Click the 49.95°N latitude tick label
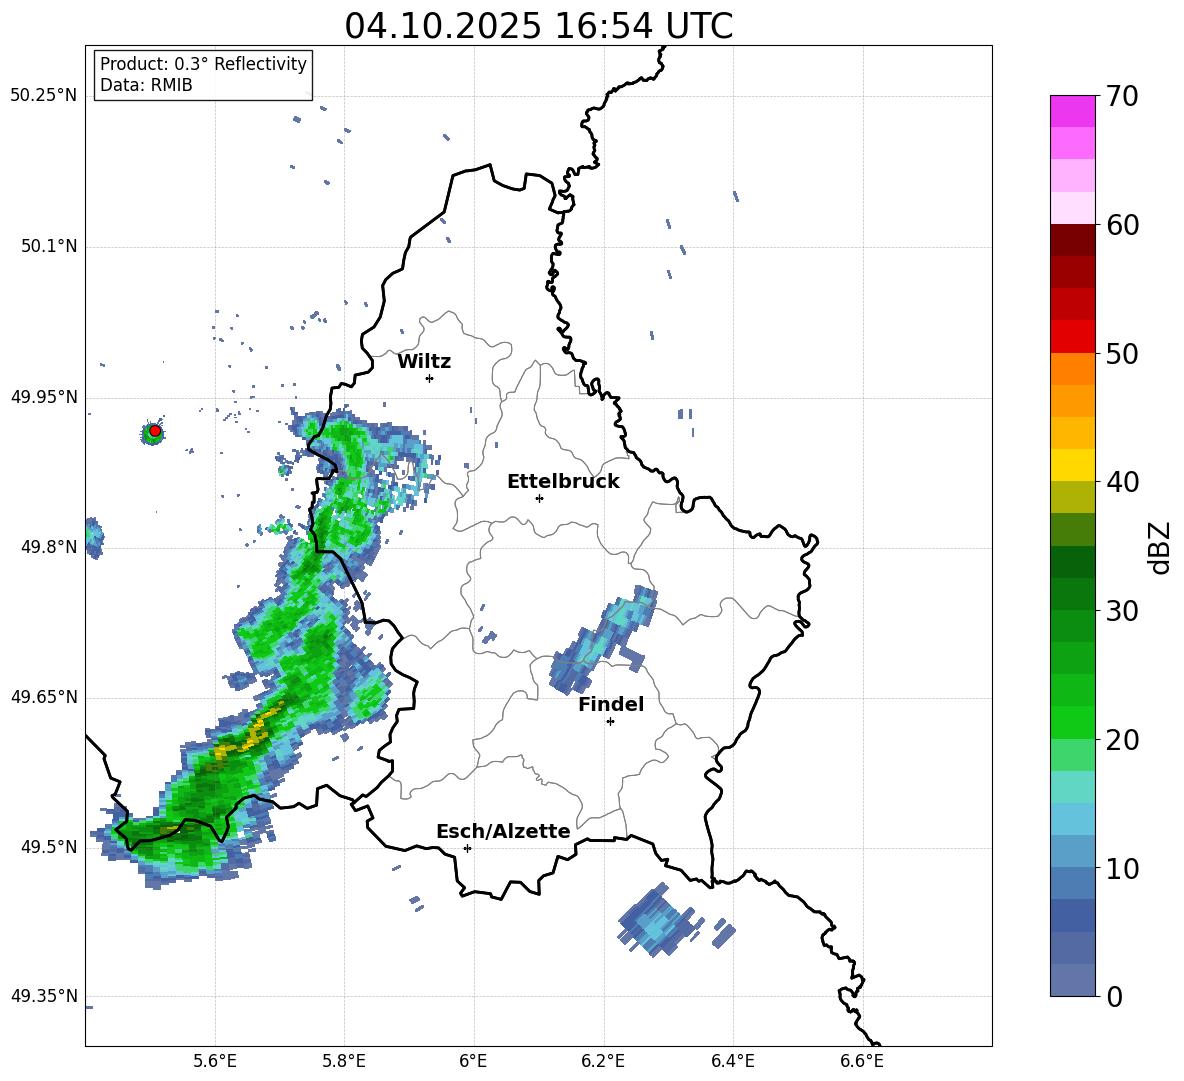Image resolution: width=1184 pixels, height=1081 pixels. click(44, 397)
